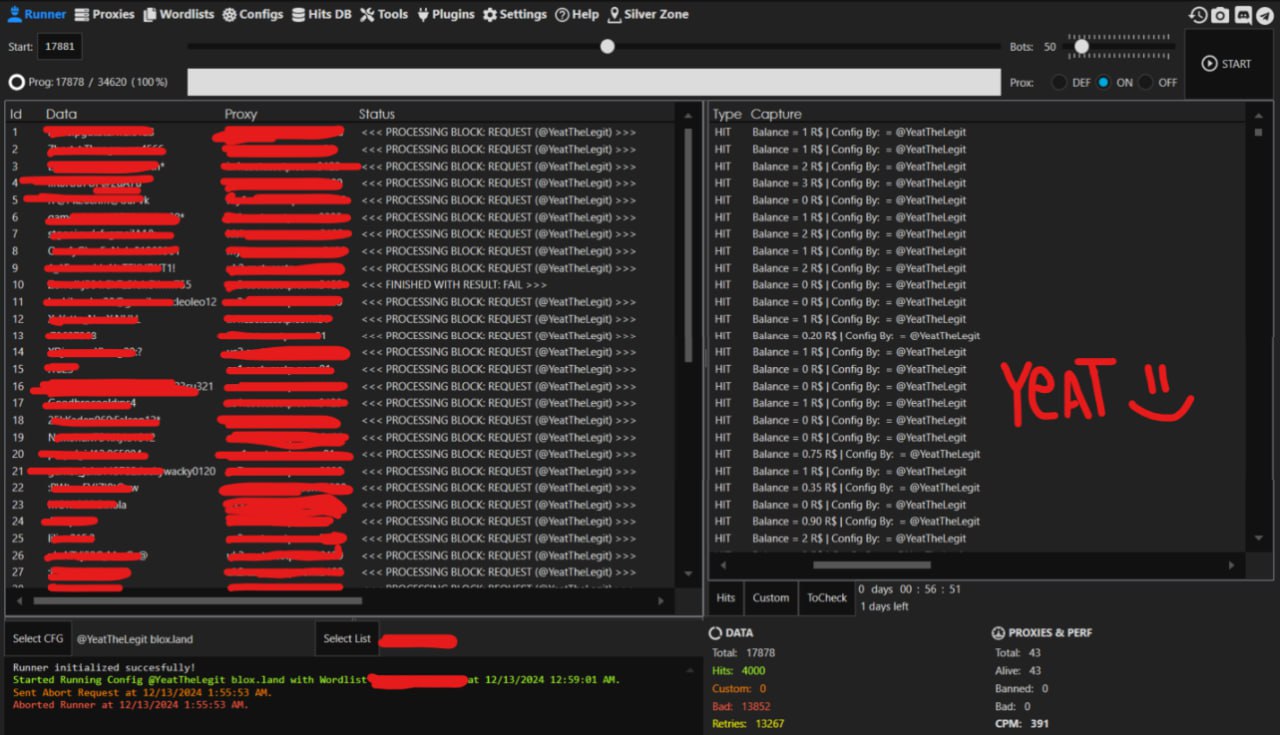The width and height of the screenshot is (1280, 735).
Task: Click the circle icon beside Prog
Action: (17, 82)
